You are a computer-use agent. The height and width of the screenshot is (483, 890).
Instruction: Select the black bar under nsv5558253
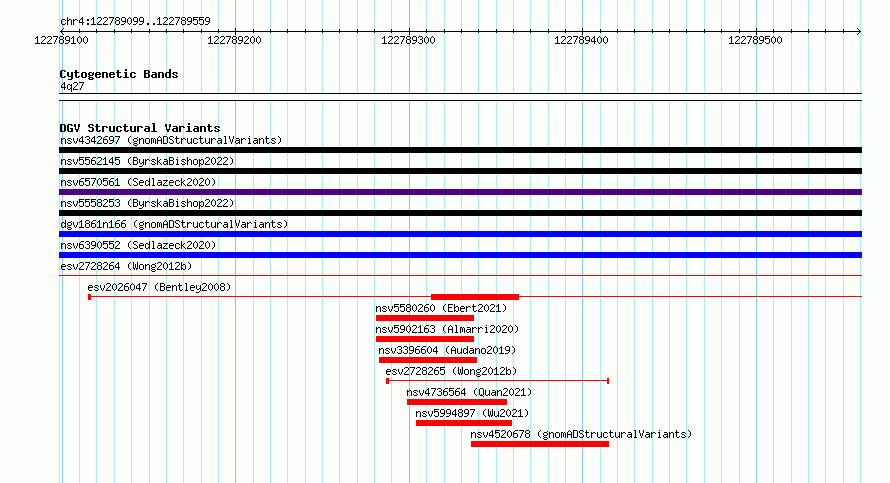[460, 213]
